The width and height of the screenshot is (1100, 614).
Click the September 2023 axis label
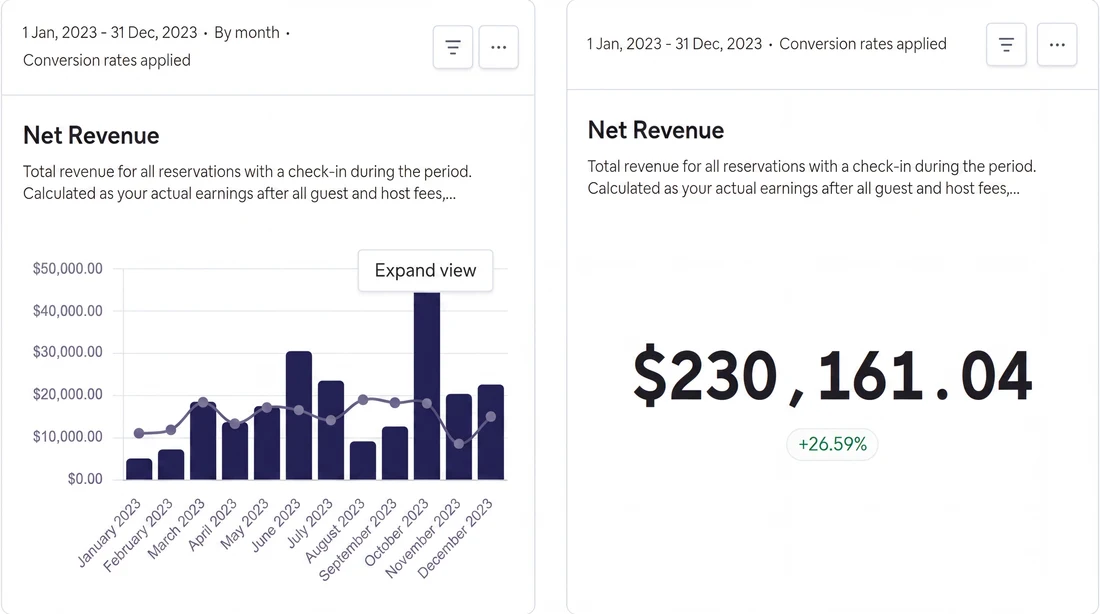click(x=358, y=540)
